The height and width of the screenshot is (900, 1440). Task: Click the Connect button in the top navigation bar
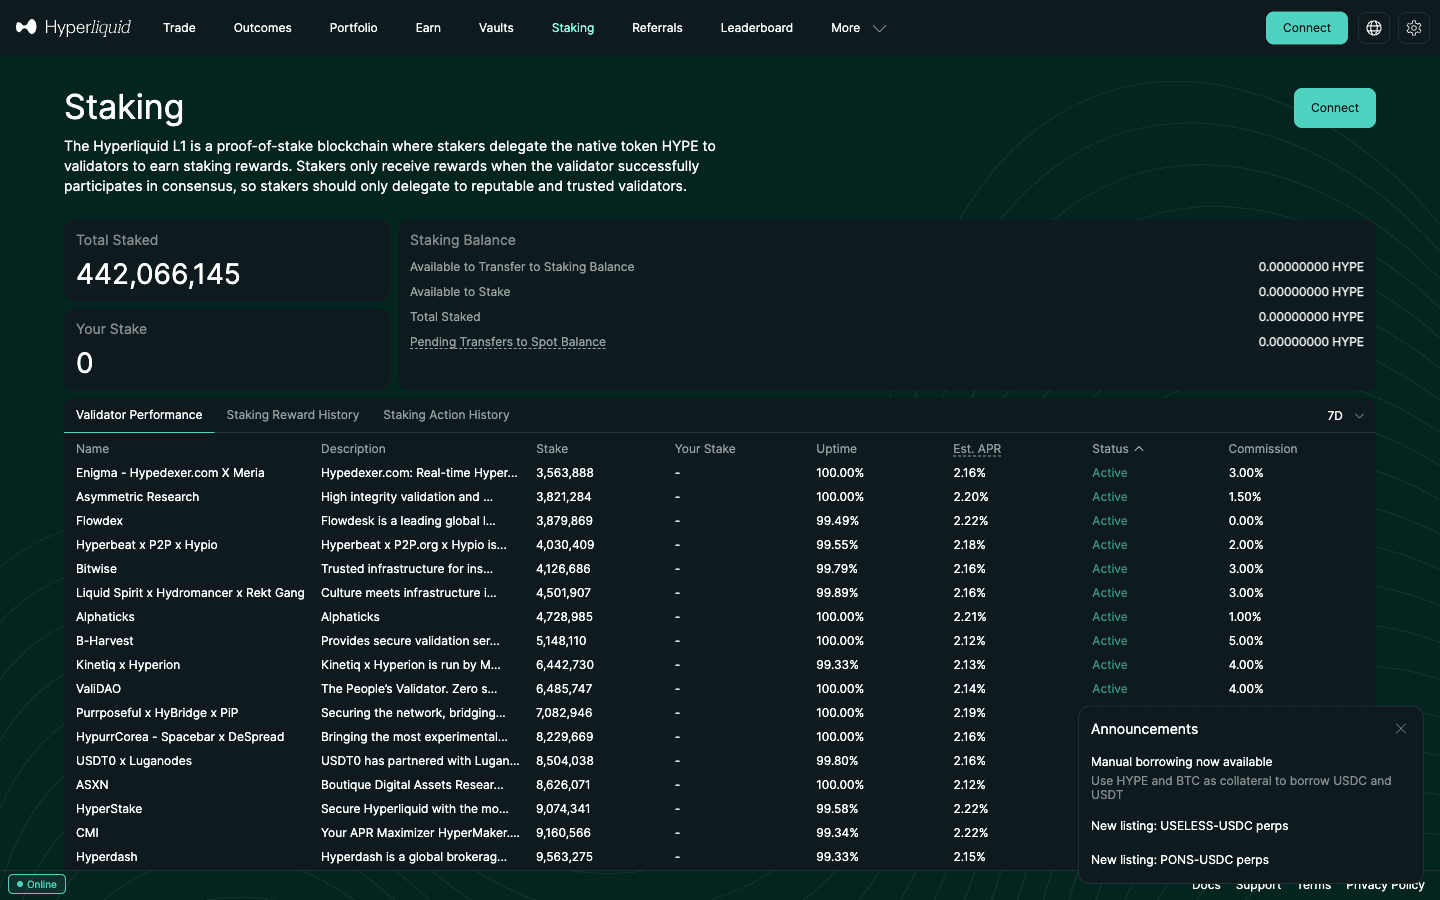(x=1307, y=28)
